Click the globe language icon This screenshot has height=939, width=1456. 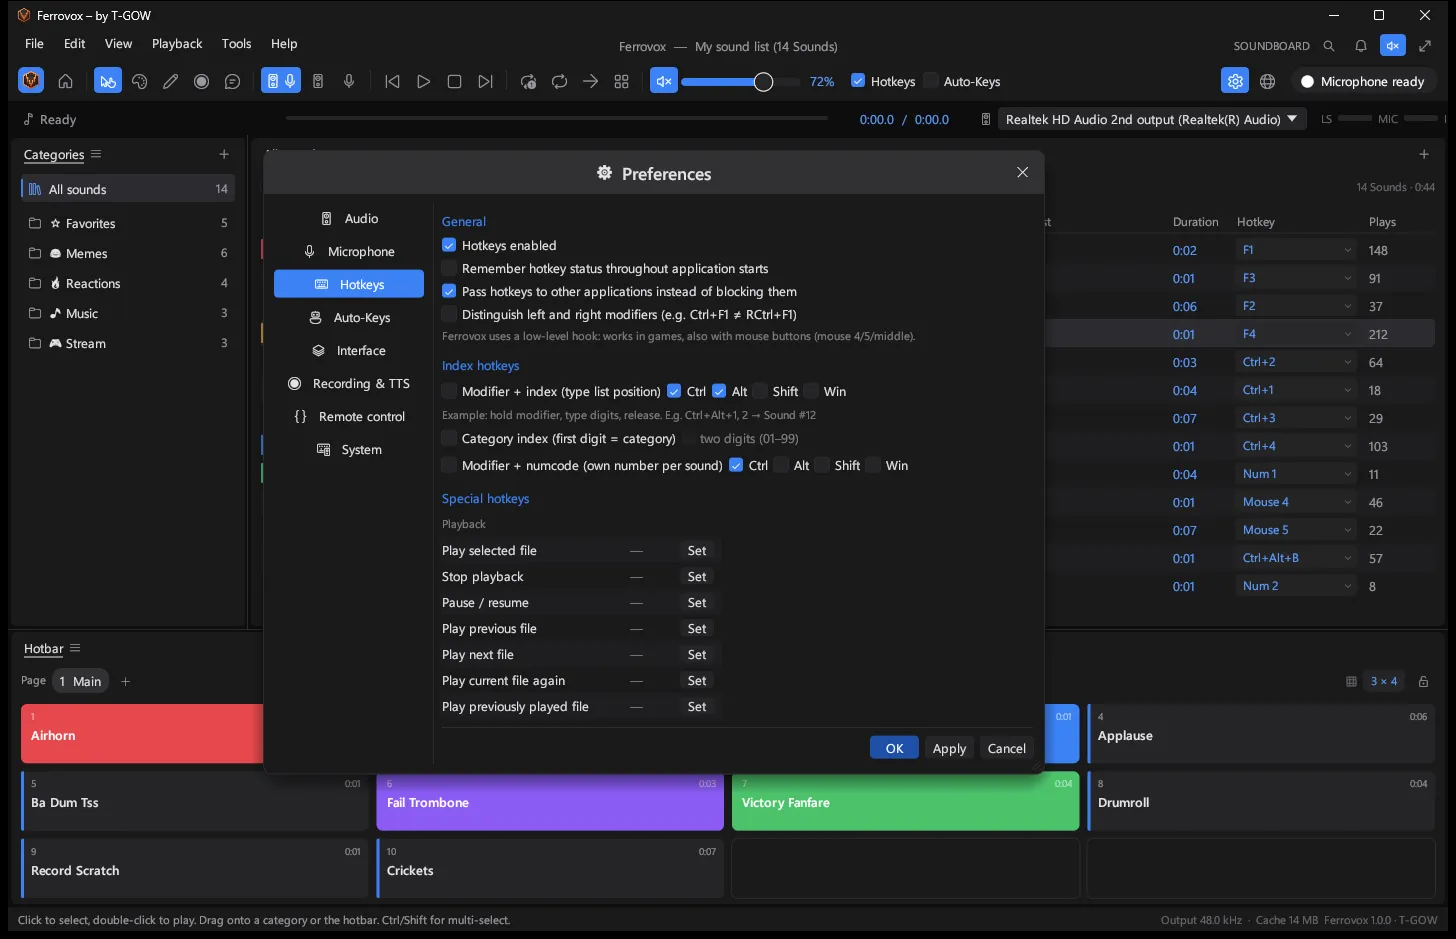pos(1267,82)
